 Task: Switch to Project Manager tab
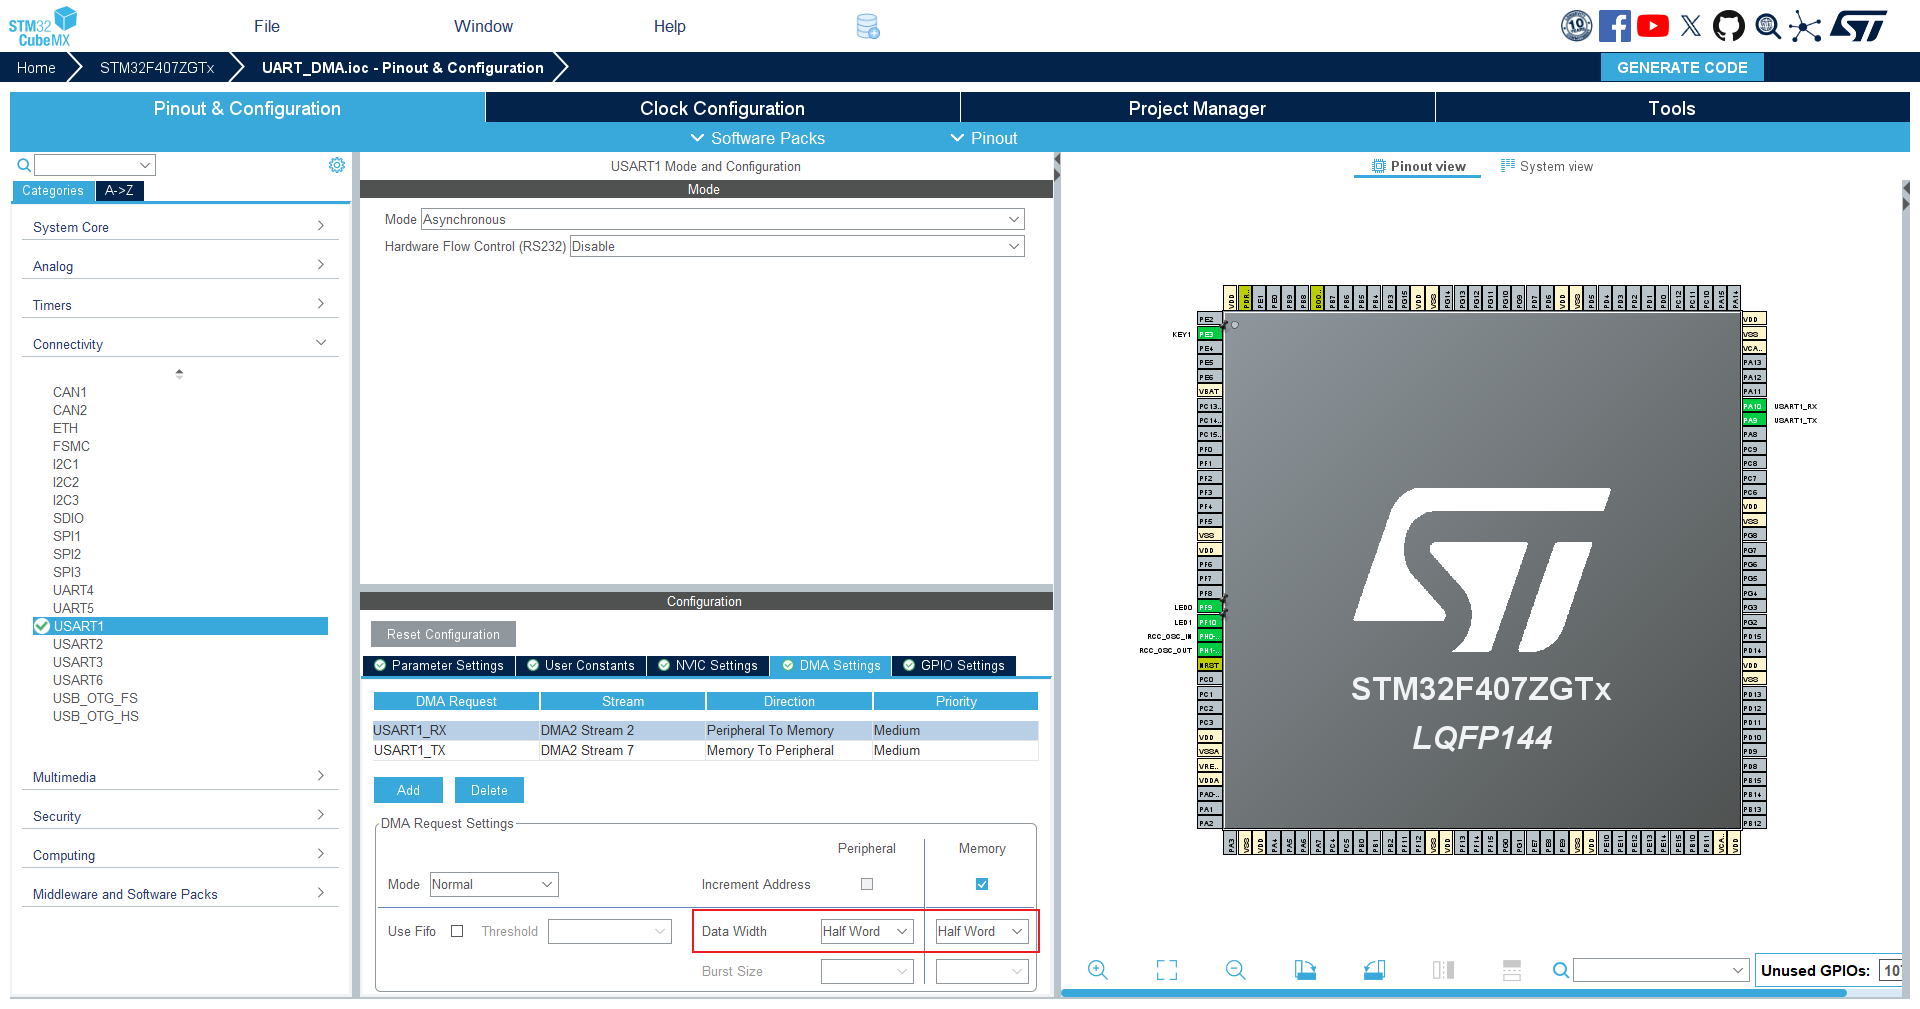[1197, 108]
